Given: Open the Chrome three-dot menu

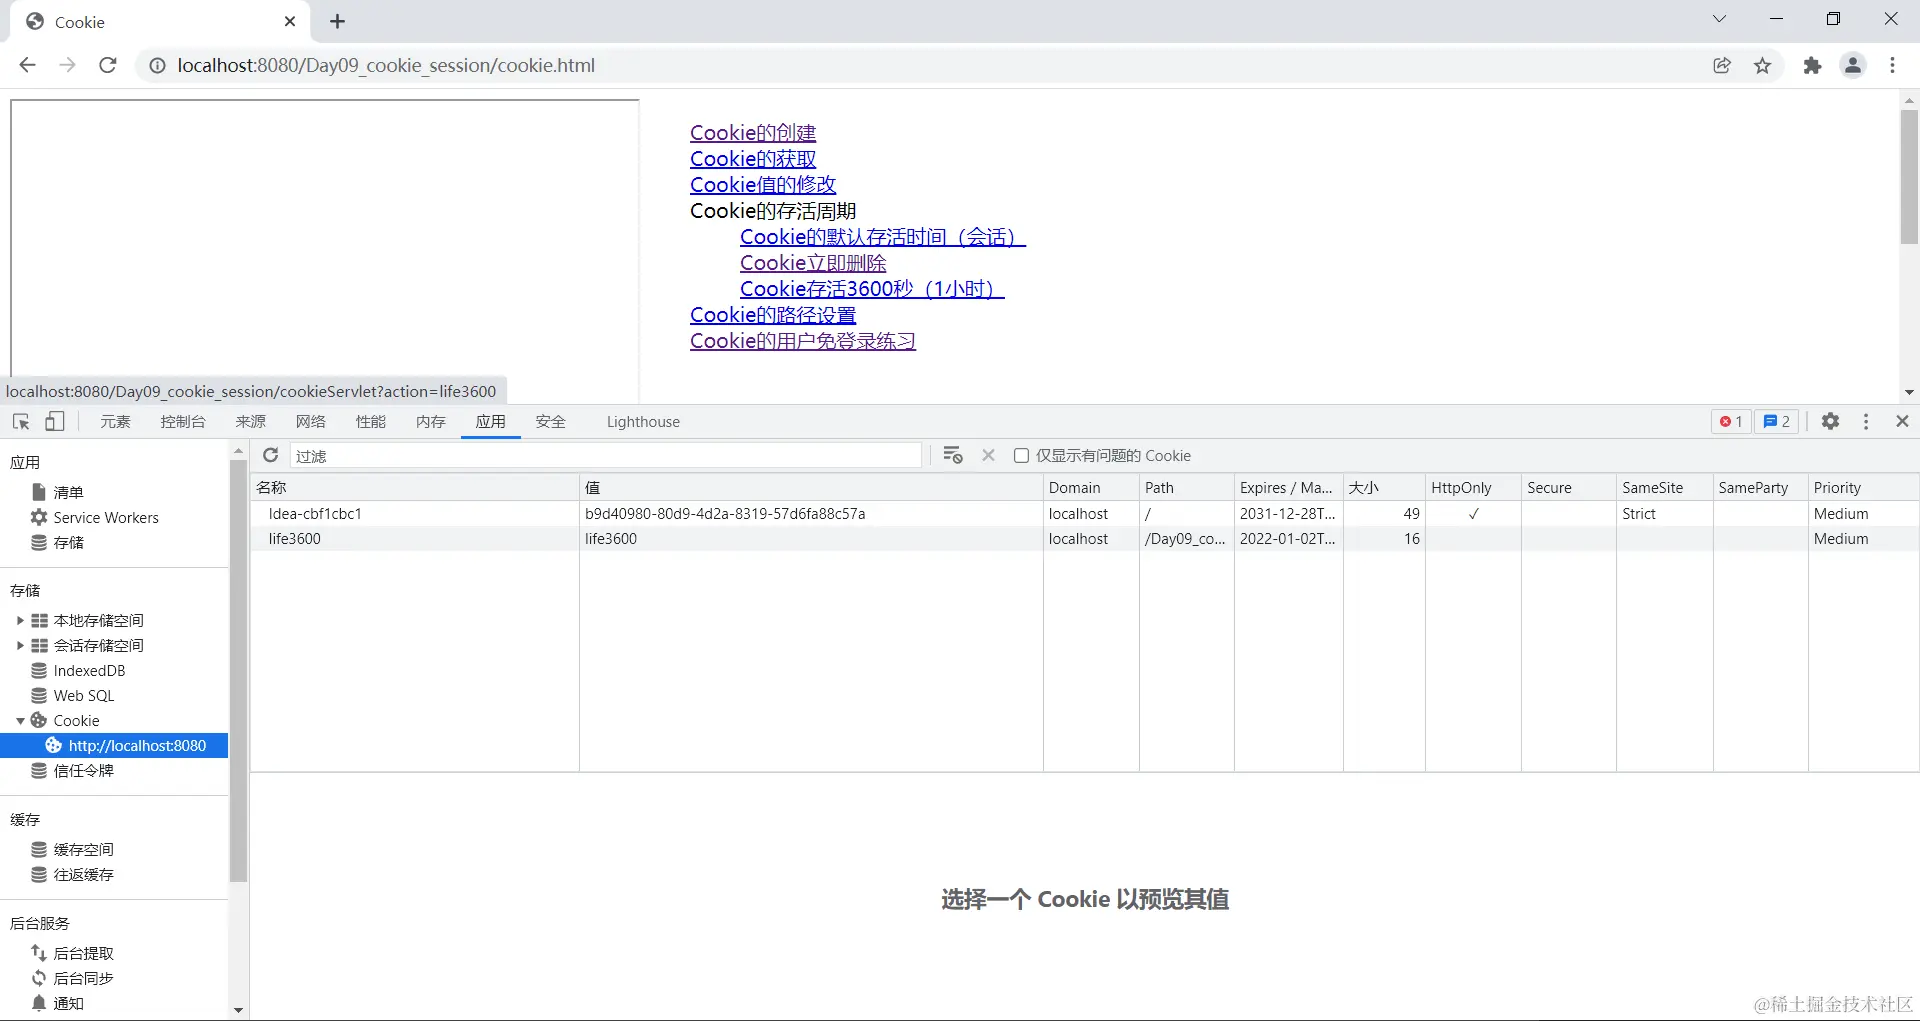Looking at the screenshot, I should coord(1892,65).
